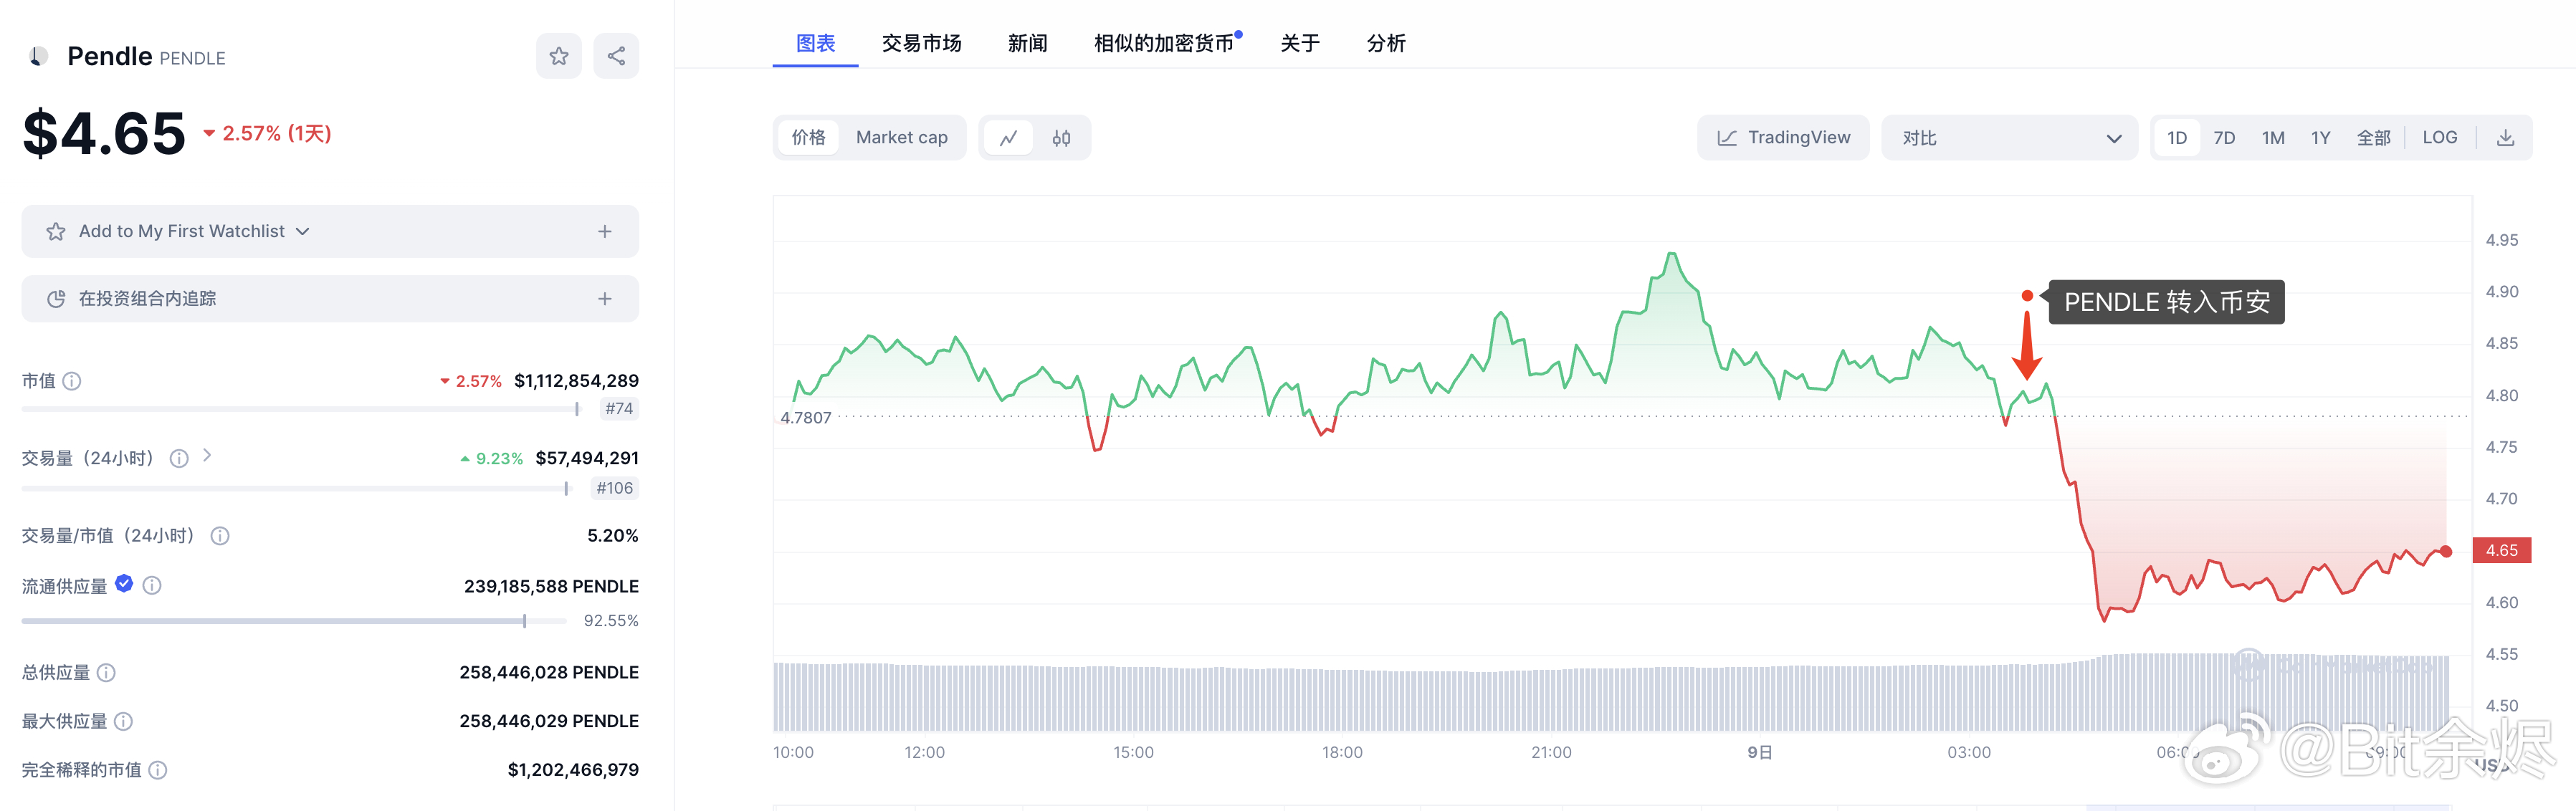Click the line chart toggle icon

tap(1008, 136)
